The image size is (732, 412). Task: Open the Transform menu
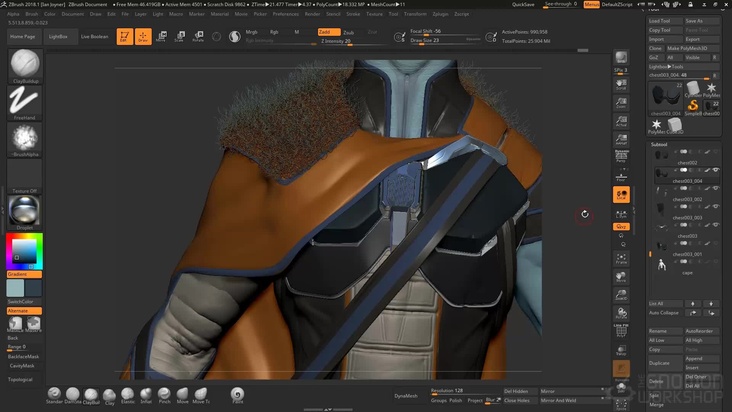tap(415, 14)
